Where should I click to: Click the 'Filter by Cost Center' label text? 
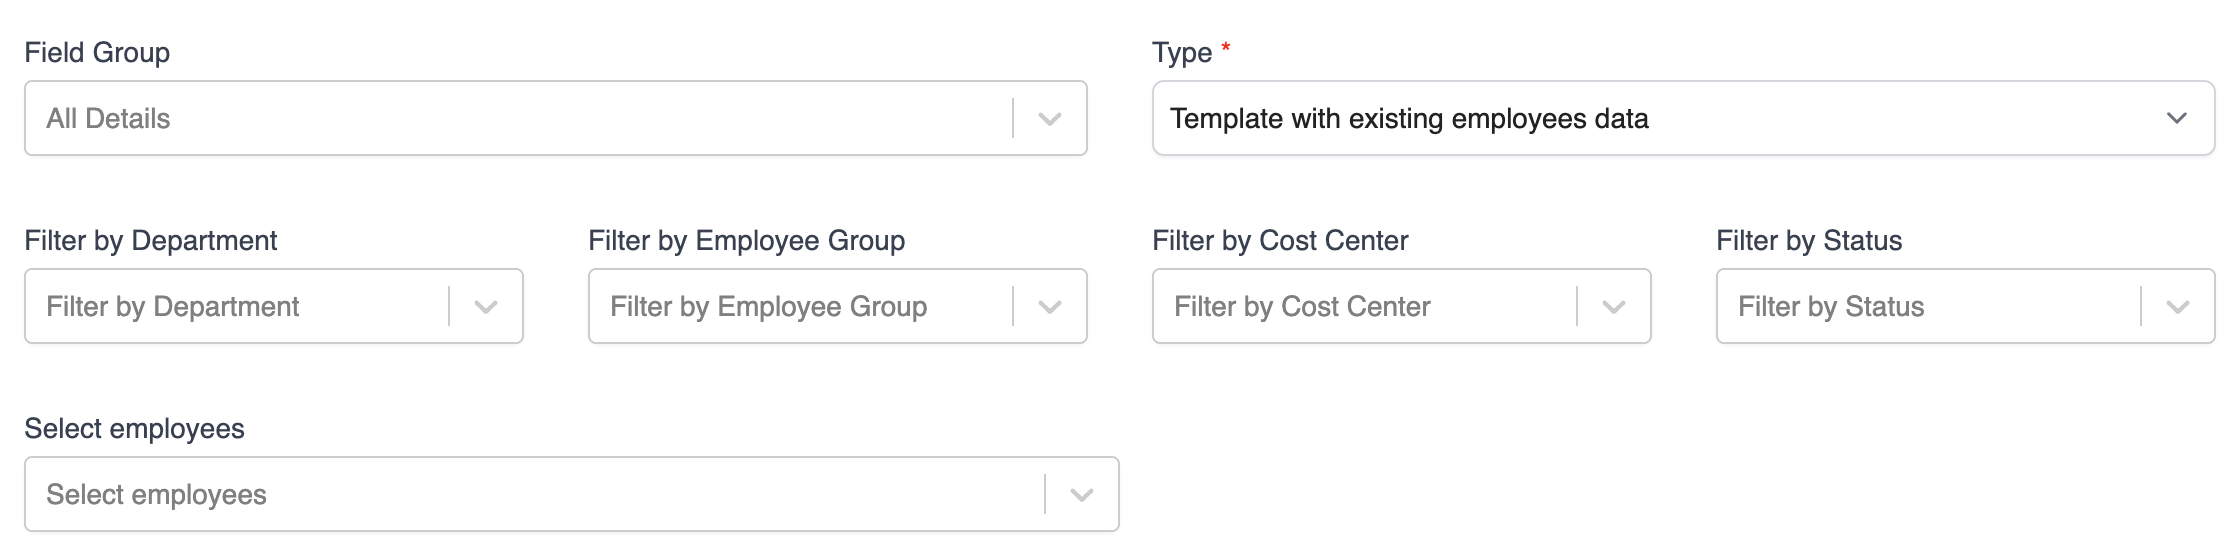pos(1280,241)
